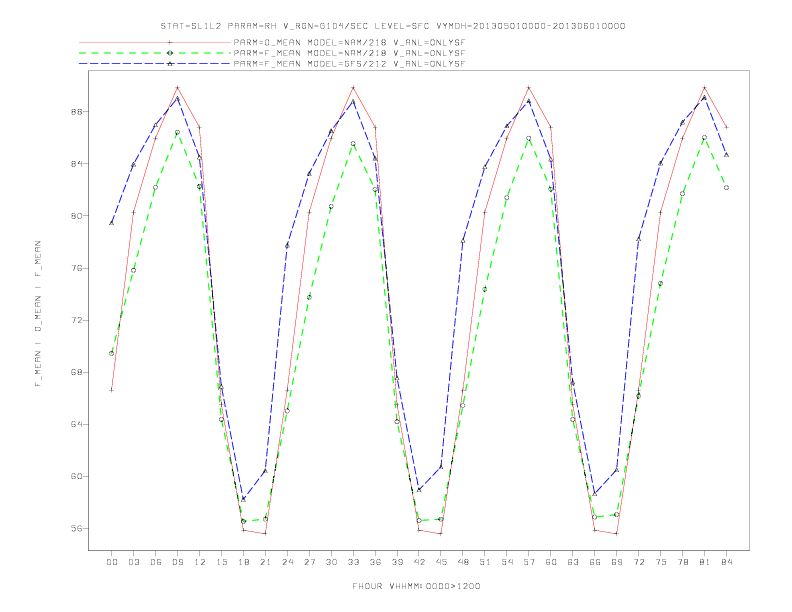This screenshot has width=792, height=612.
Task: Click y-axis tick label 56
Action: [77, 528]
